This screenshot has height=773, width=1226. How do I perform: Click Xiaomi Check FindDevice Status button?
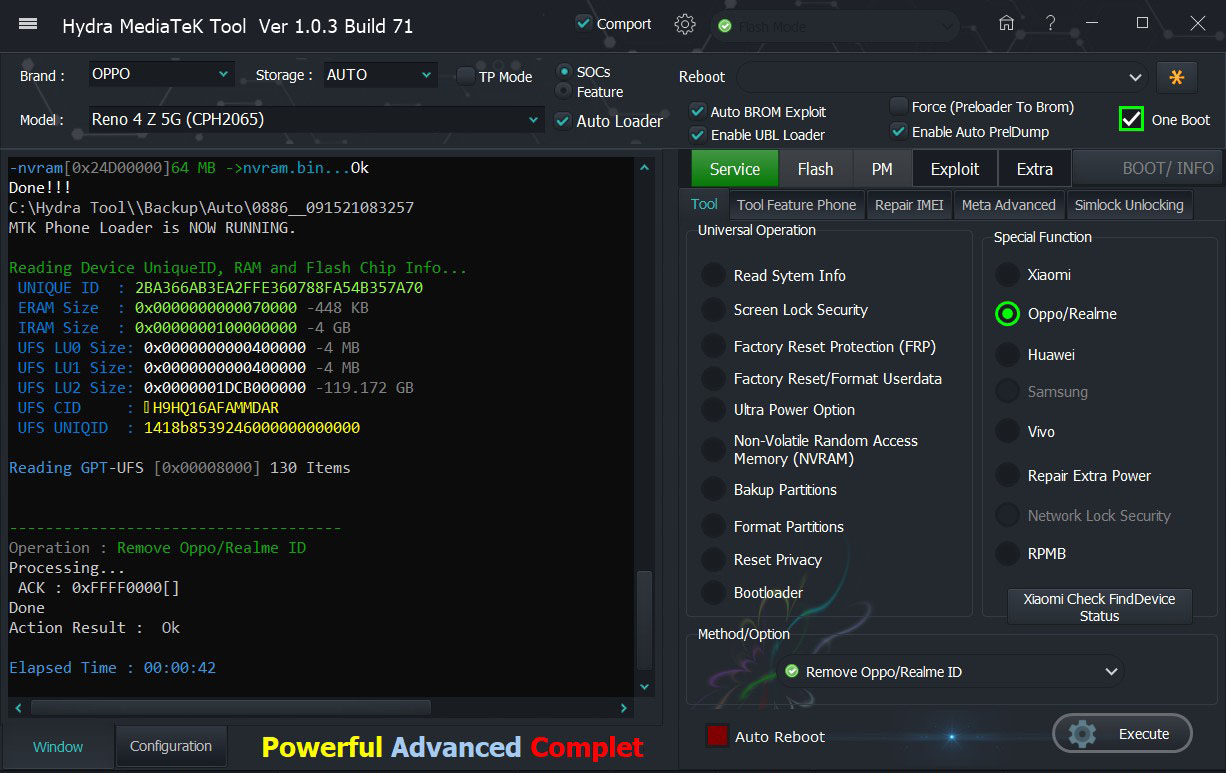[1099, 607]
